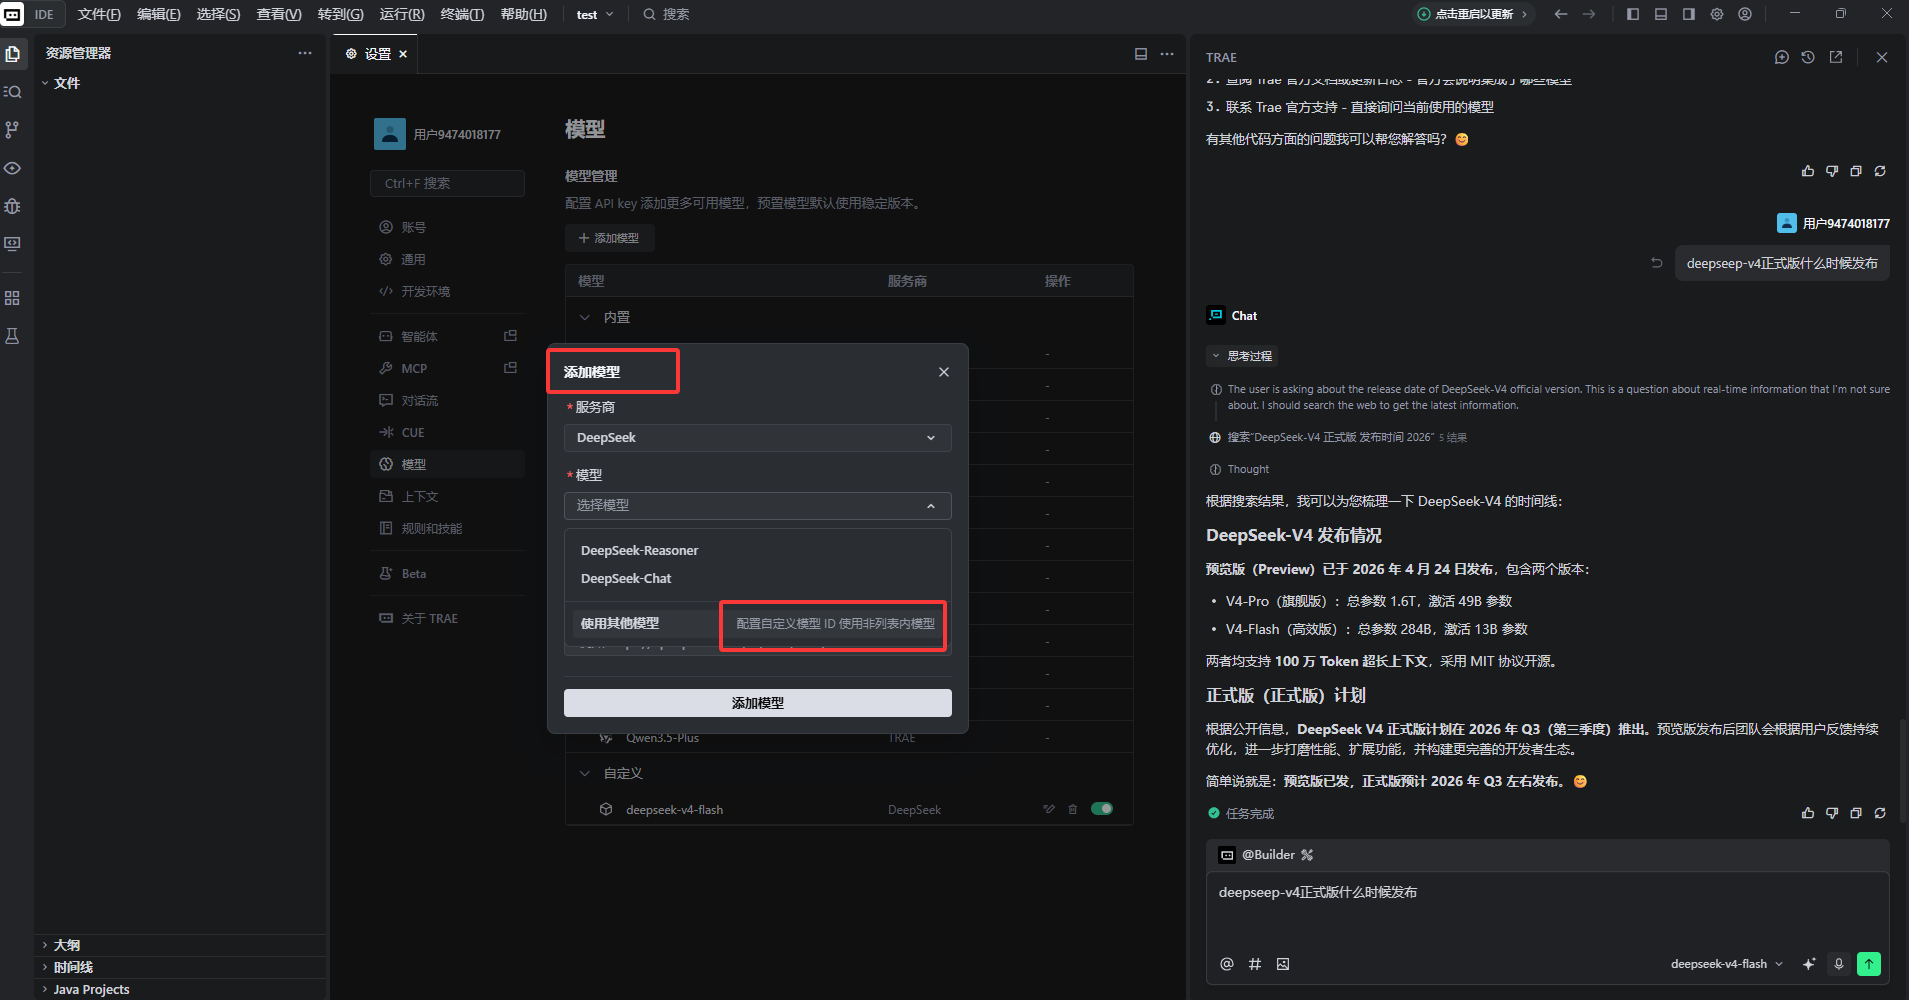The width and height of the screenshot is (1909, 1000).
Task: Dislike the answer beside 任务完成
Action: (x=1832, y=813)
